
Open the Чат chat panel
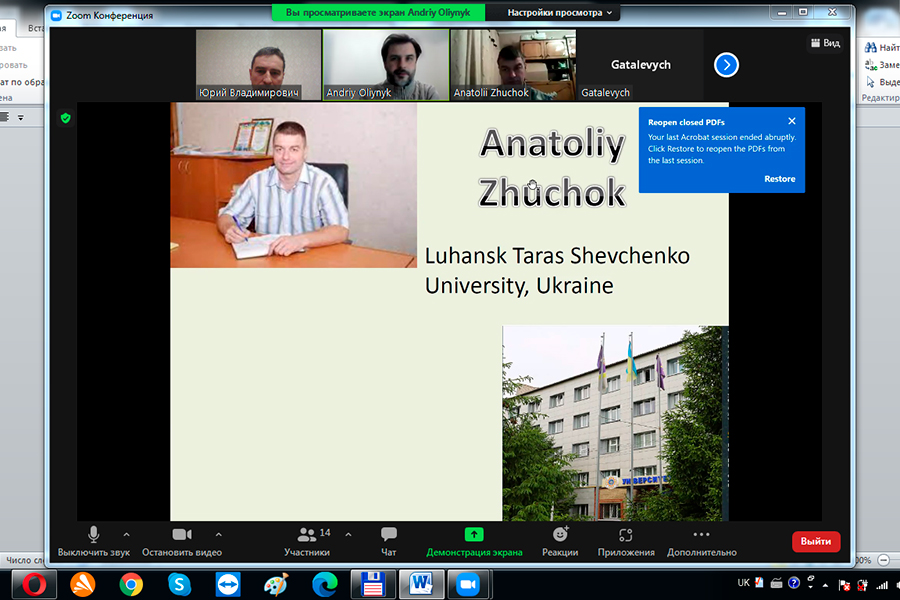coord(389,541)
